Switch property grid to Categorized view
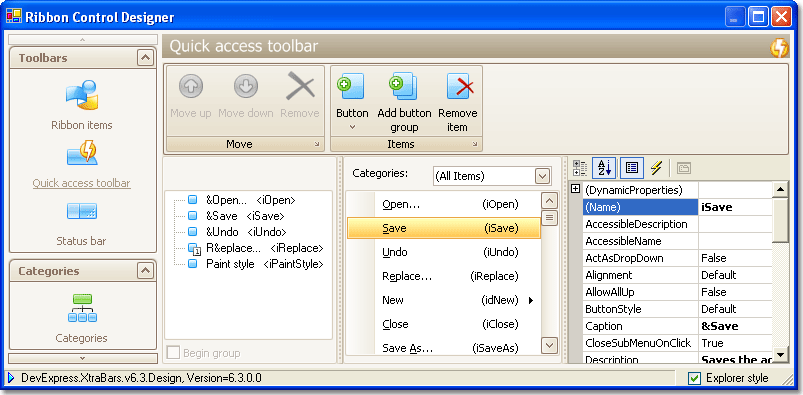 580,168
